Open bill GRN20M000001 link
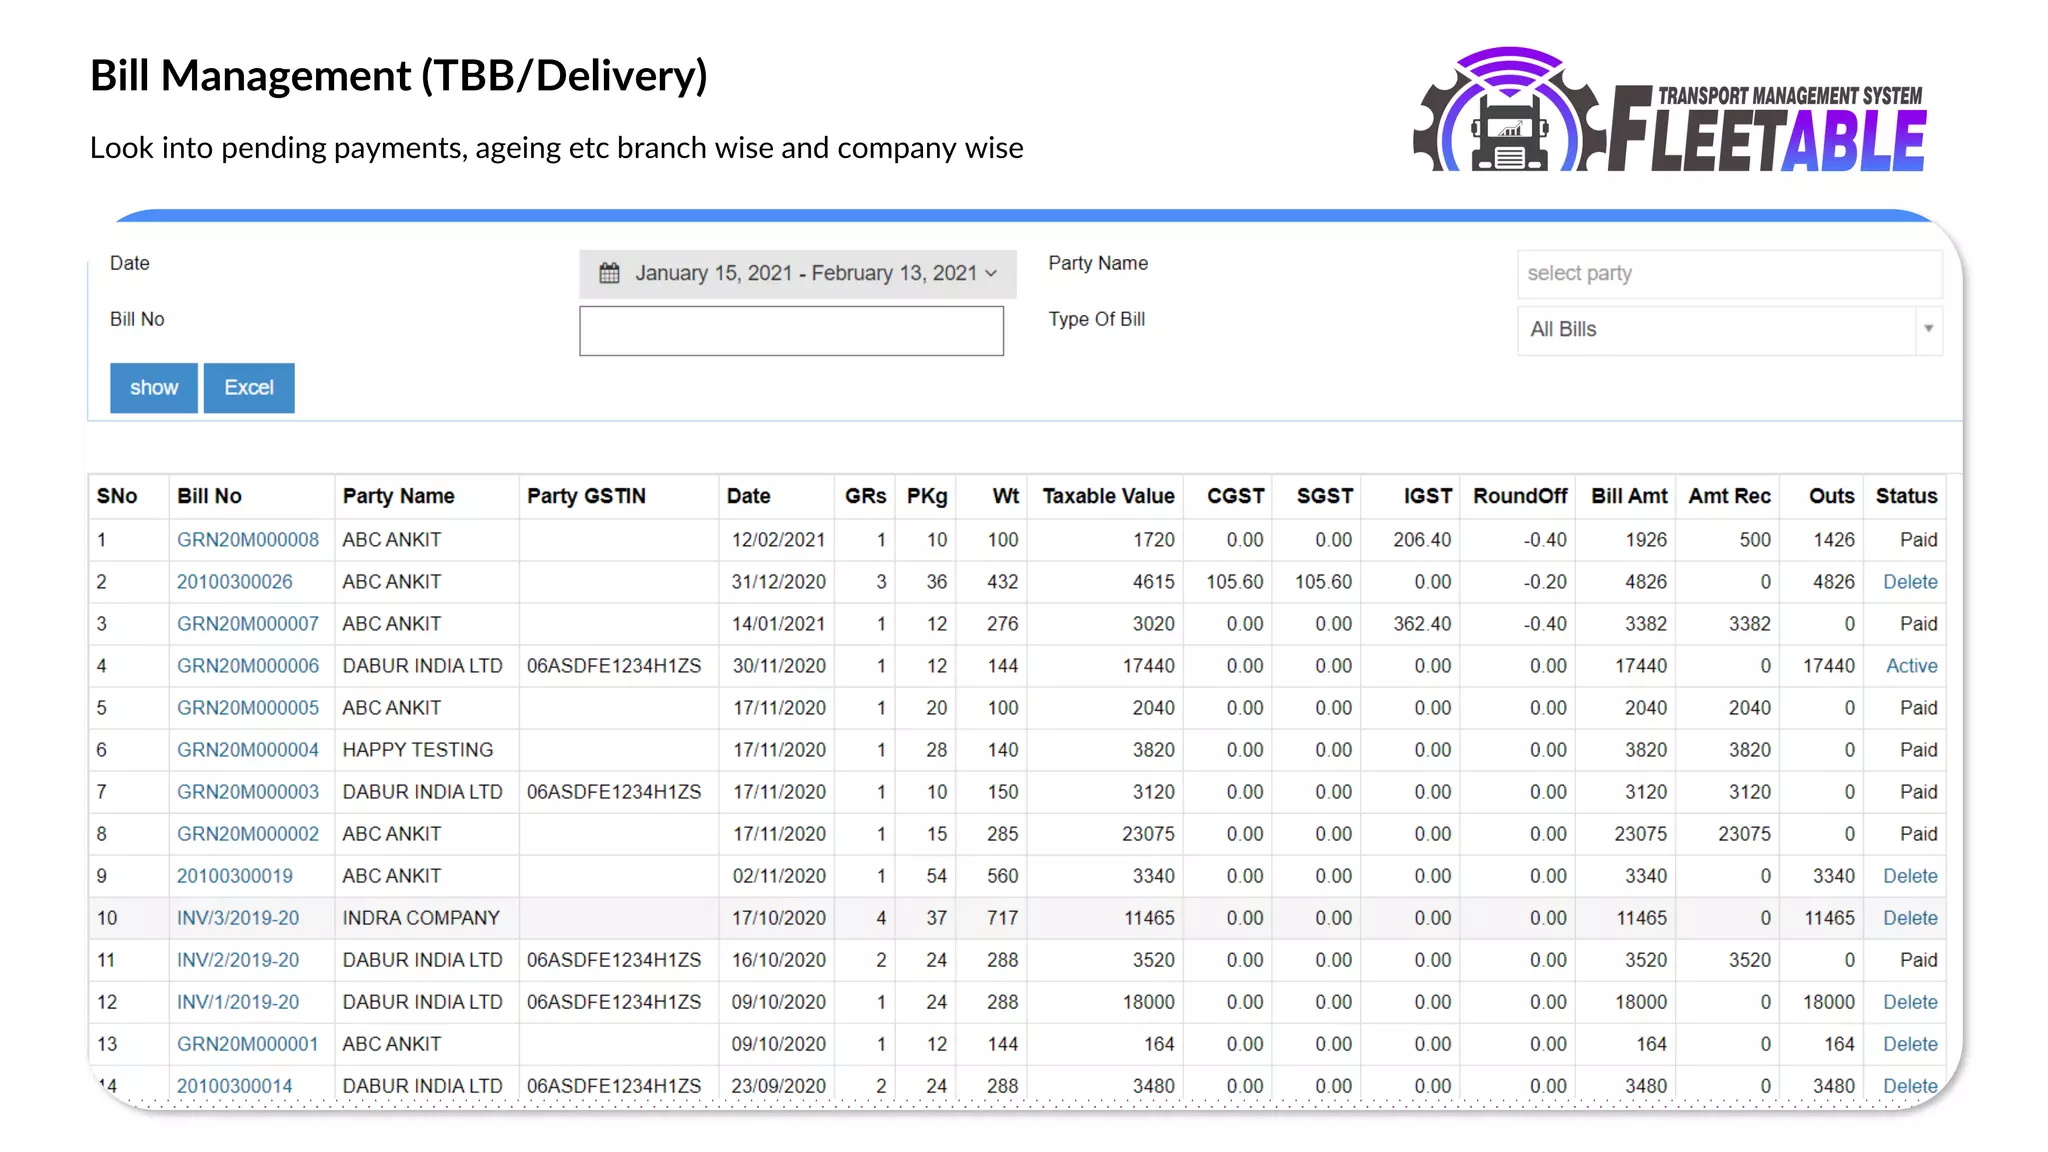This screenshot has height=1152, width=2048. 247,1044
